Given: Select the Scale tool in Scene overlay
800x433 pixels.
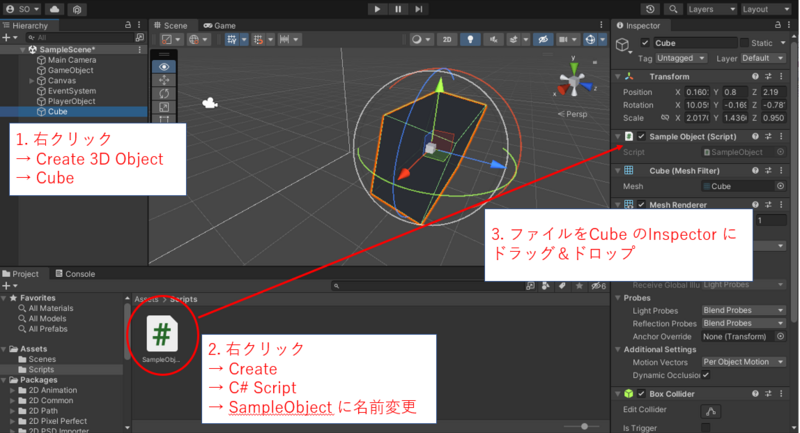Looking at the screenshot, I should coord(164,107).
